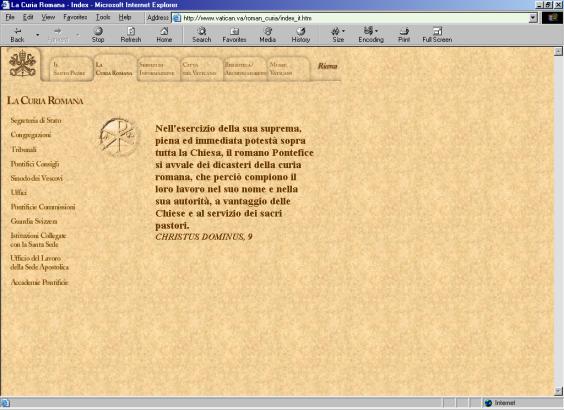
Task: Click the Vatican crossed-keys emblem logo
Action: click(x=22, y=64)
